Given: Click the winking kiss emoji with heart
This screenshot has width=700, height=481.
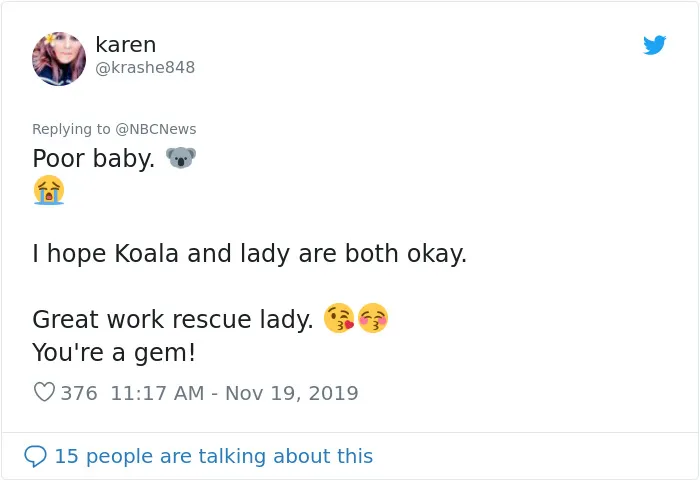Looking at the screenshot, I should click(339, 318).
